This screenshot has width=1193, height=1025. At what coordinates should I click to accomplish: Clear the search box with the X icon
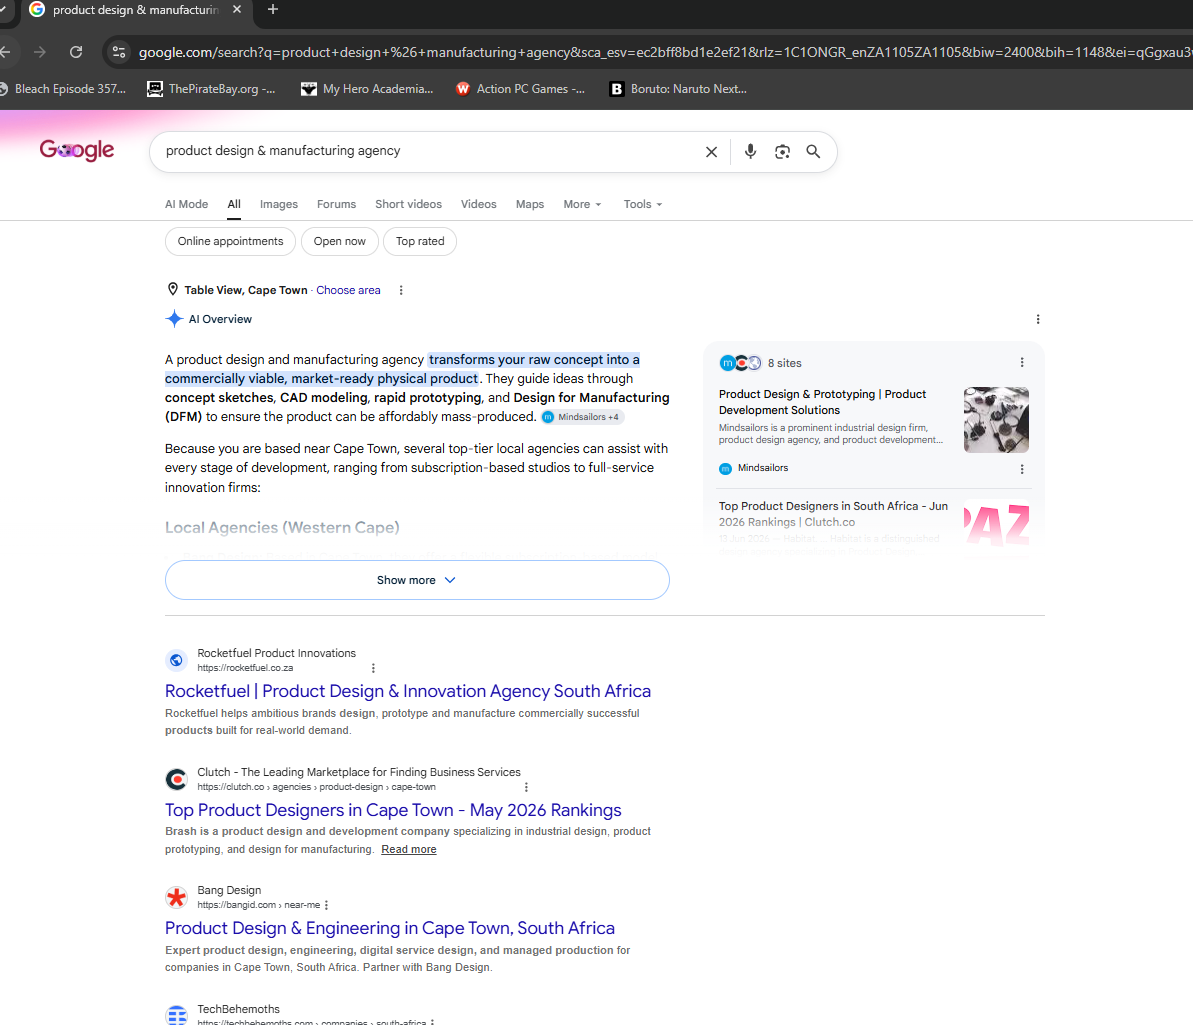pos(711,151)
